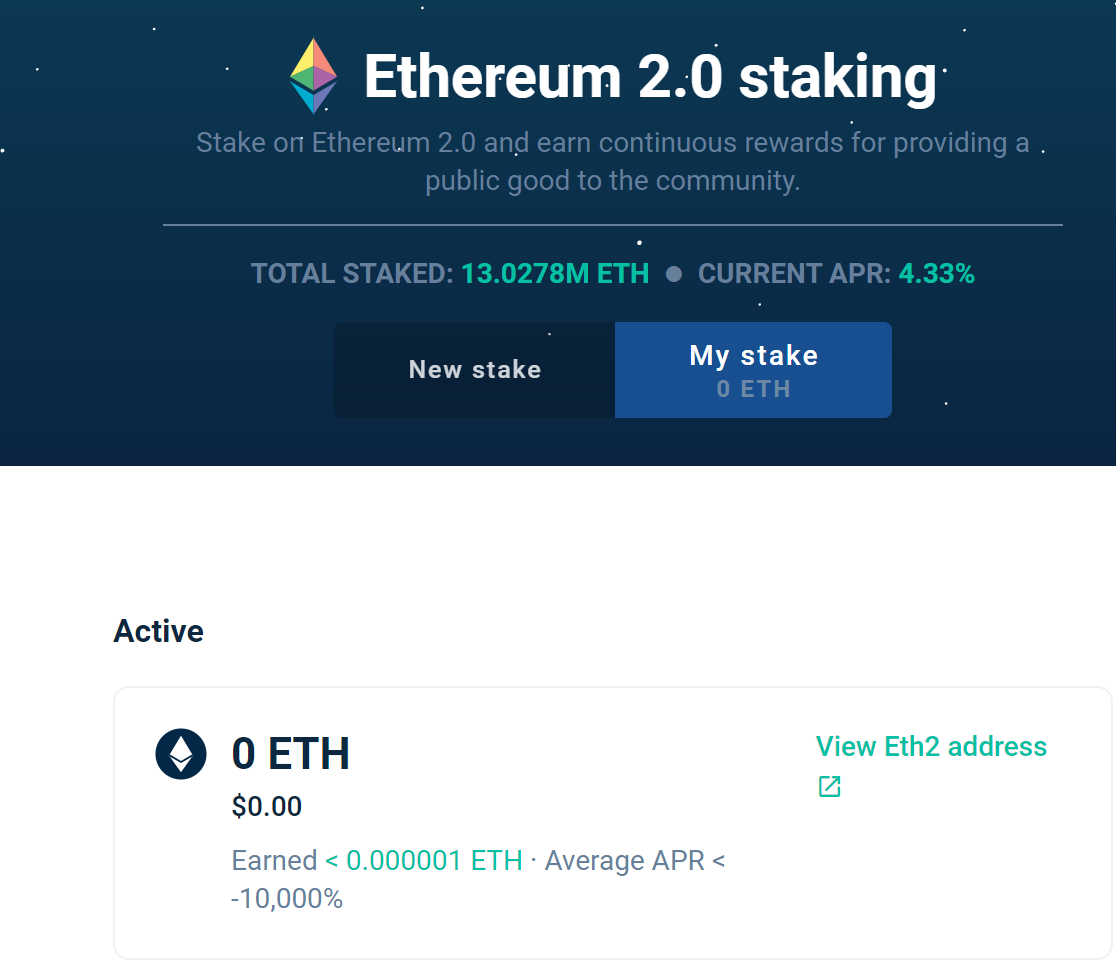Click the Active section heading
This screenshot has width=1116, height=960.
pyautogui.click(x=159, y=631)
